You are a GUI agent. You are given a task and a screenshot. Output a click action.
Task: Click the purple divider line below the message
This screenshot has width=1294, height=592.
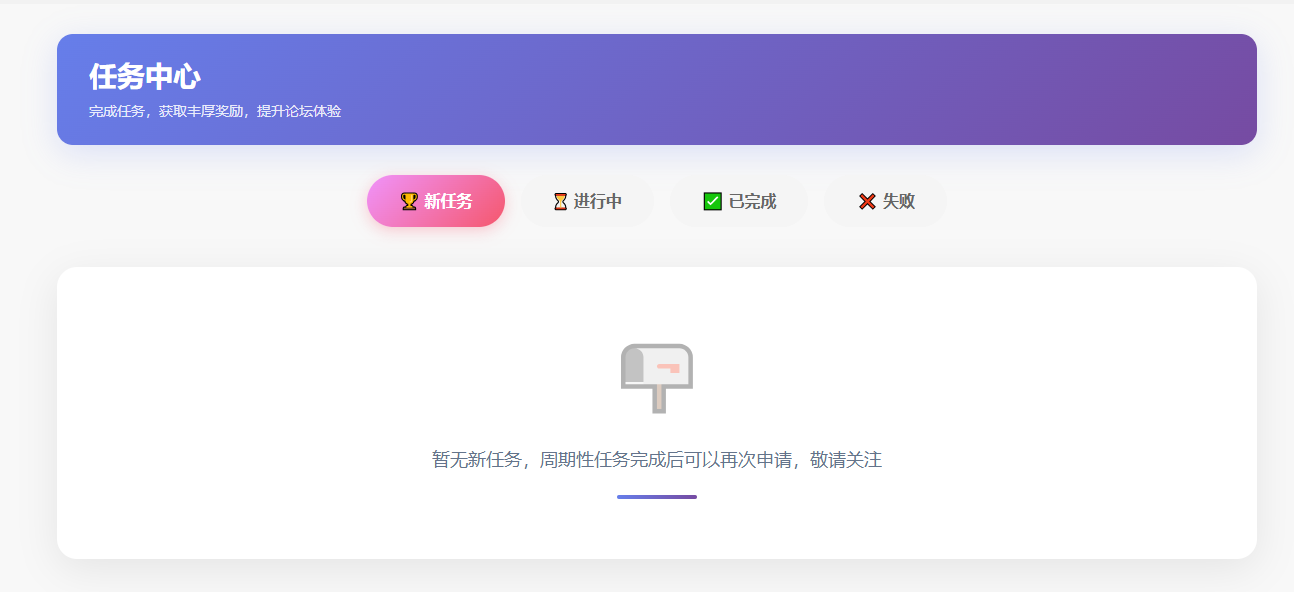(656, 497)
